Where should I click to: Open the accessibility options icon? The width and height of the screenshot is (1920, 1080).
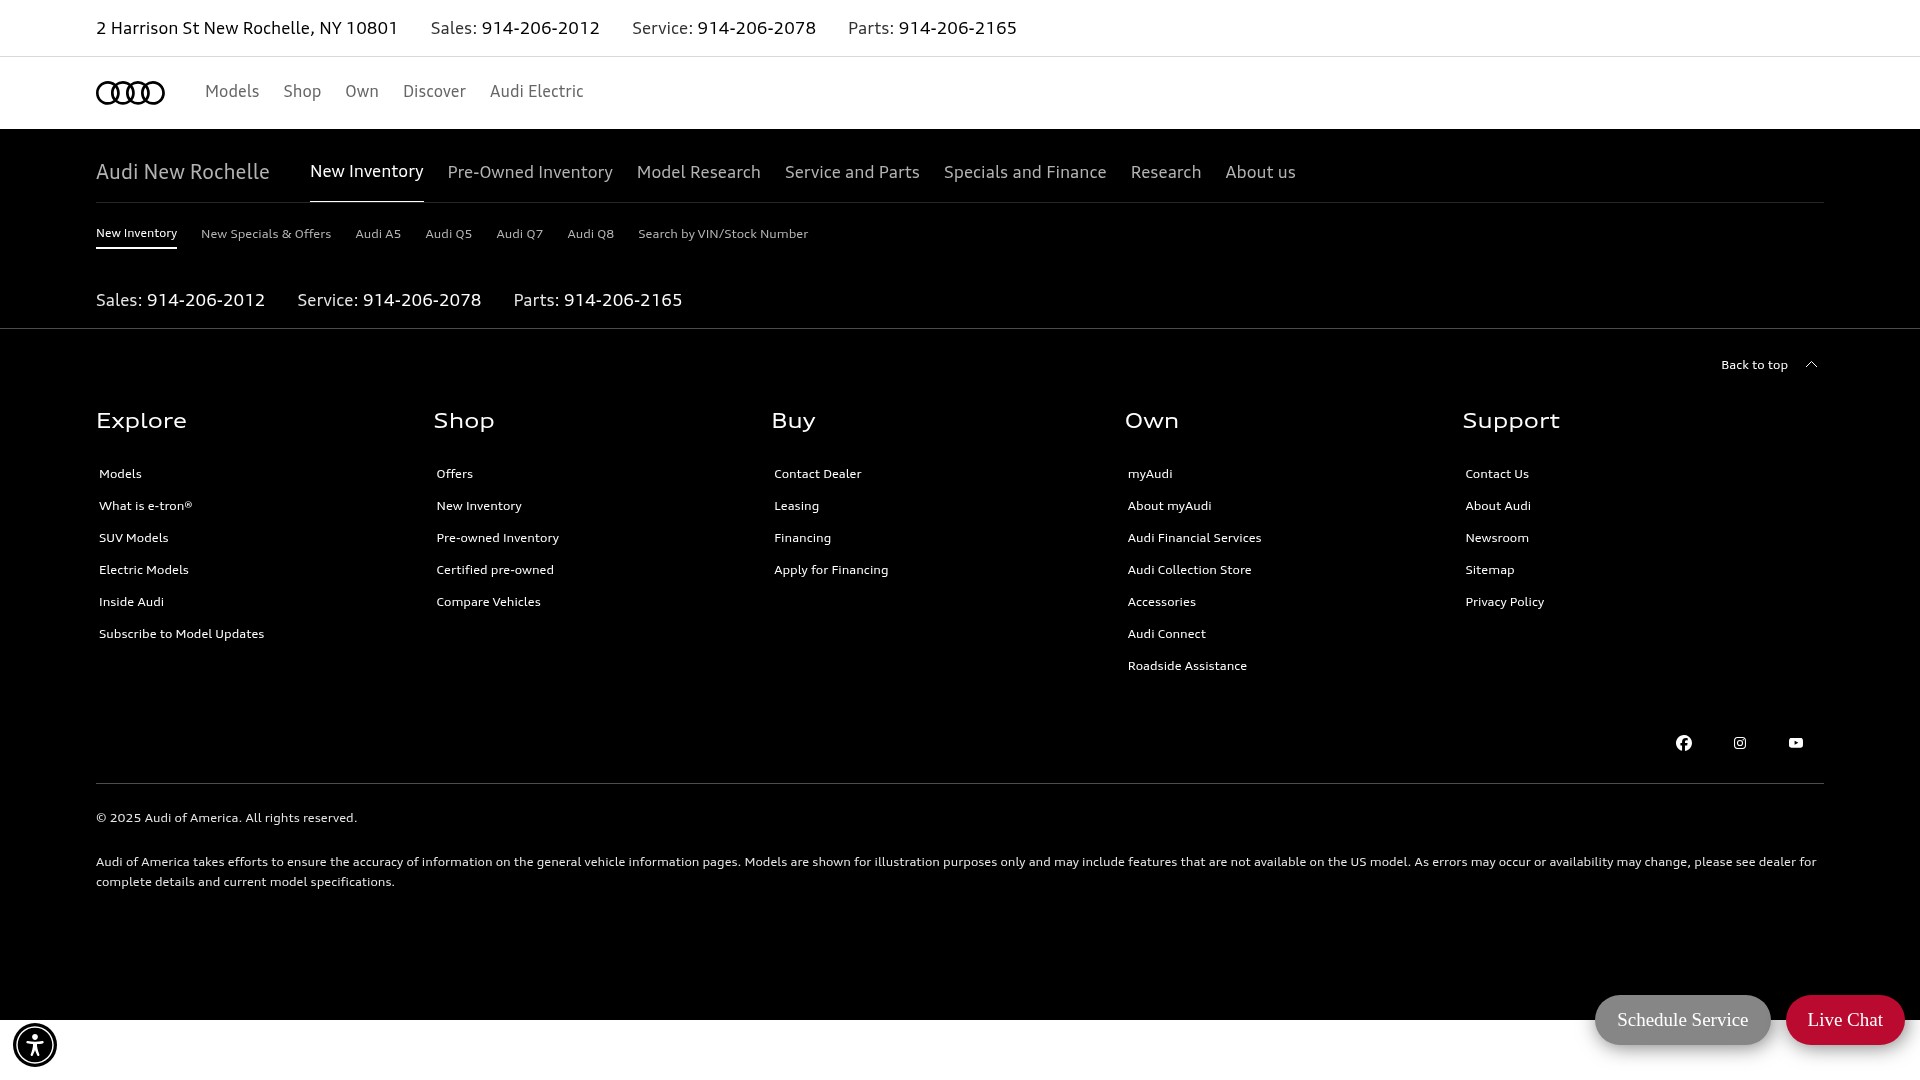pos(35,1045)
